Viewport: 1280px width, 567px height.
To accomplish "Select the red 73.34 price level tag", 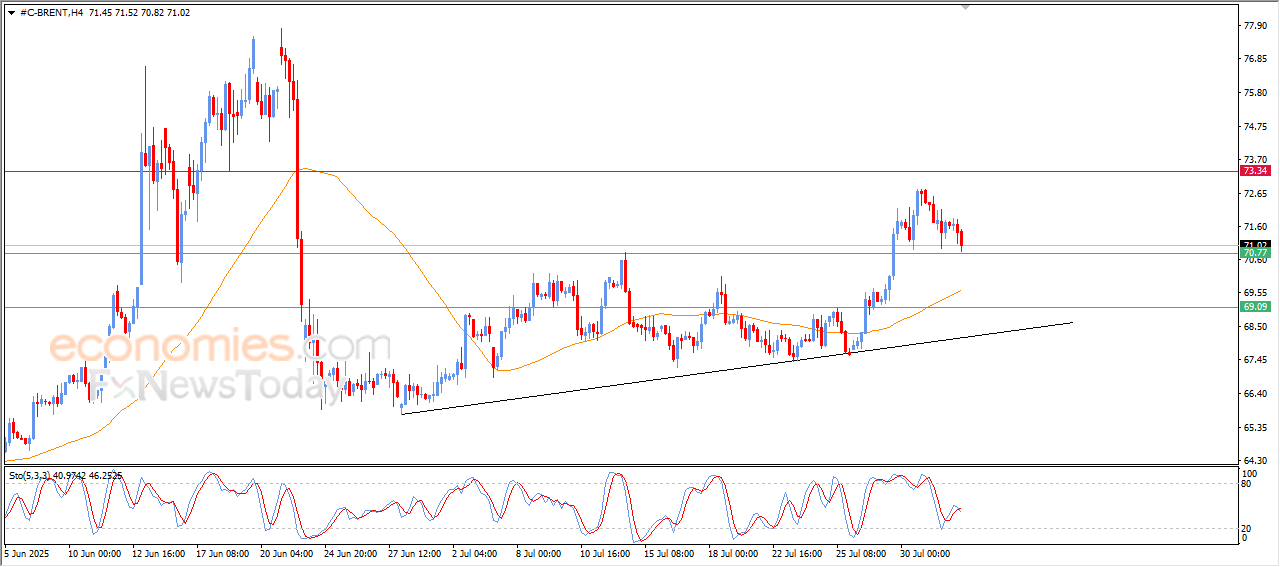I will click(x=1254, y=171).
